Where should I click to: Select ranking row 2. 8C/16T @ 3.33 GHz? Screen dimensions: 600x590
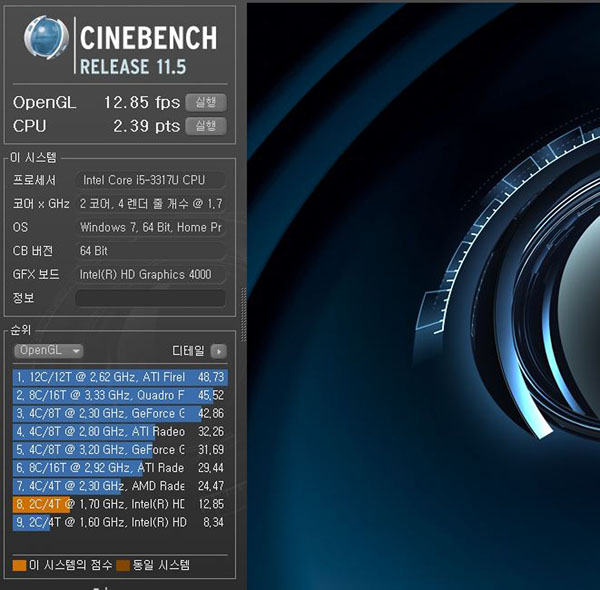point(120,395)
